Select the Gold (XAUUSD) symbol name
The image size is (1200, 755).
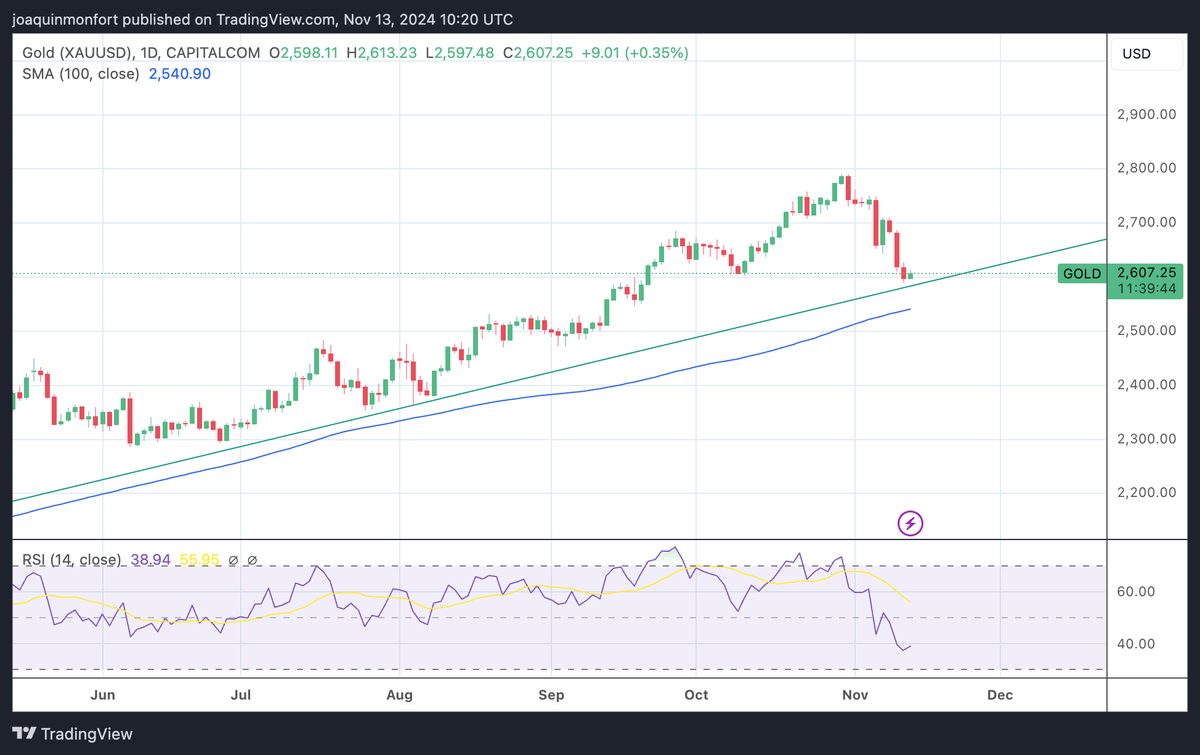75,52
